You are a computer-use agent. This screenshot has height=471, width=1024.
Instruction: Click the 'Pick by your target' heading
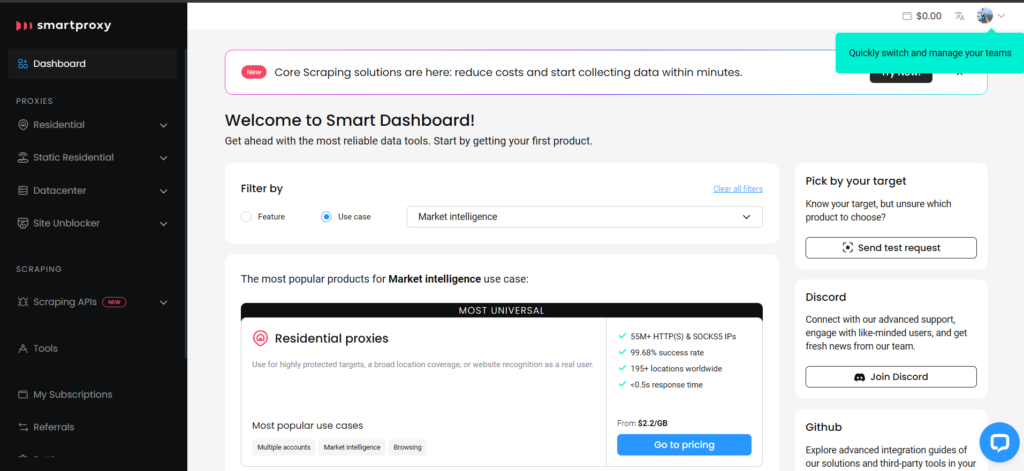(x=856, y=181)
